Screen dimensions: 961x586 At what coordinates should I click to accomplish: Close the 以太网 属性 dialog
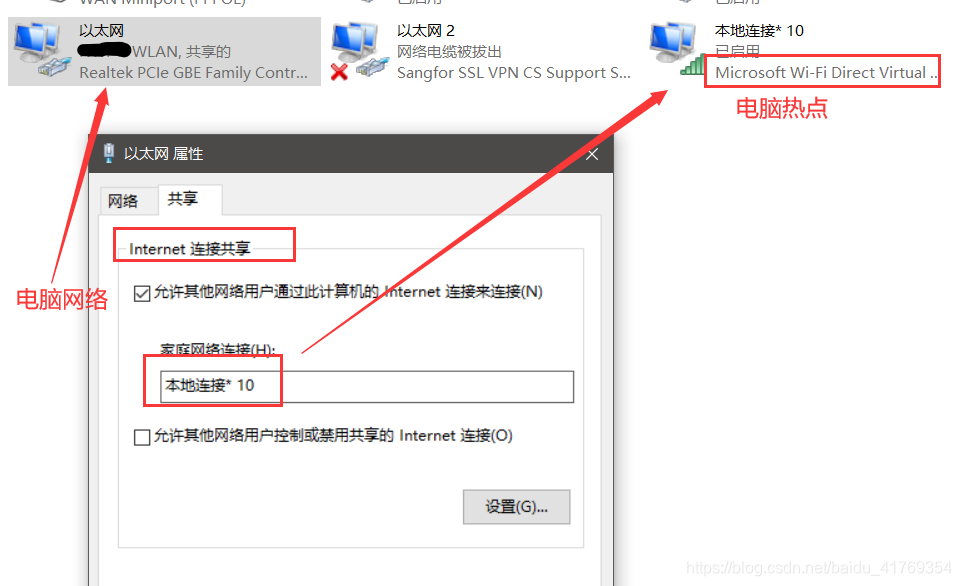(x=592, y=154)
